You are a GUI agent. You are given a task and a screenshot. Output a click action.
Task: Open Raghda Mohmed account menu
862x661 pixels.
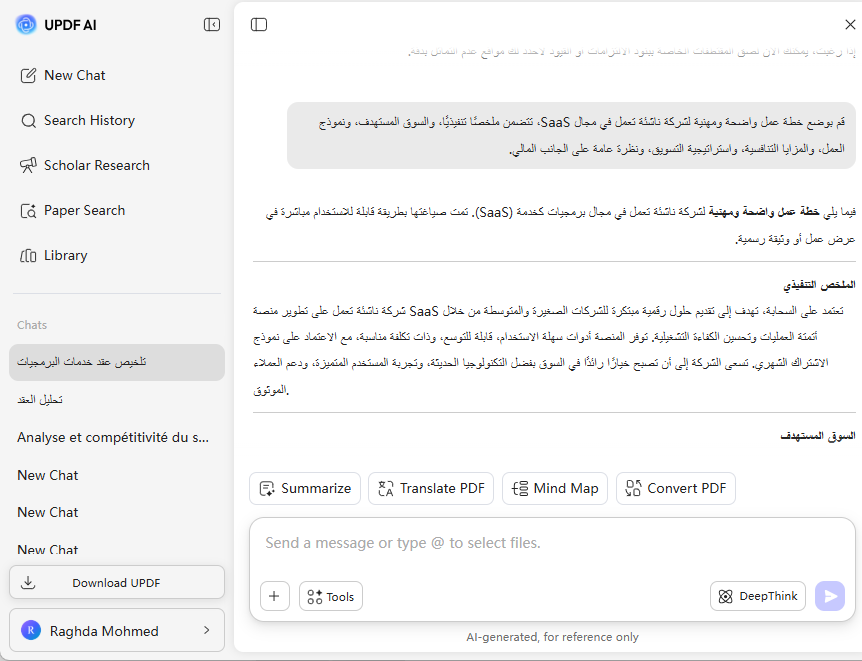click(117, 630)
